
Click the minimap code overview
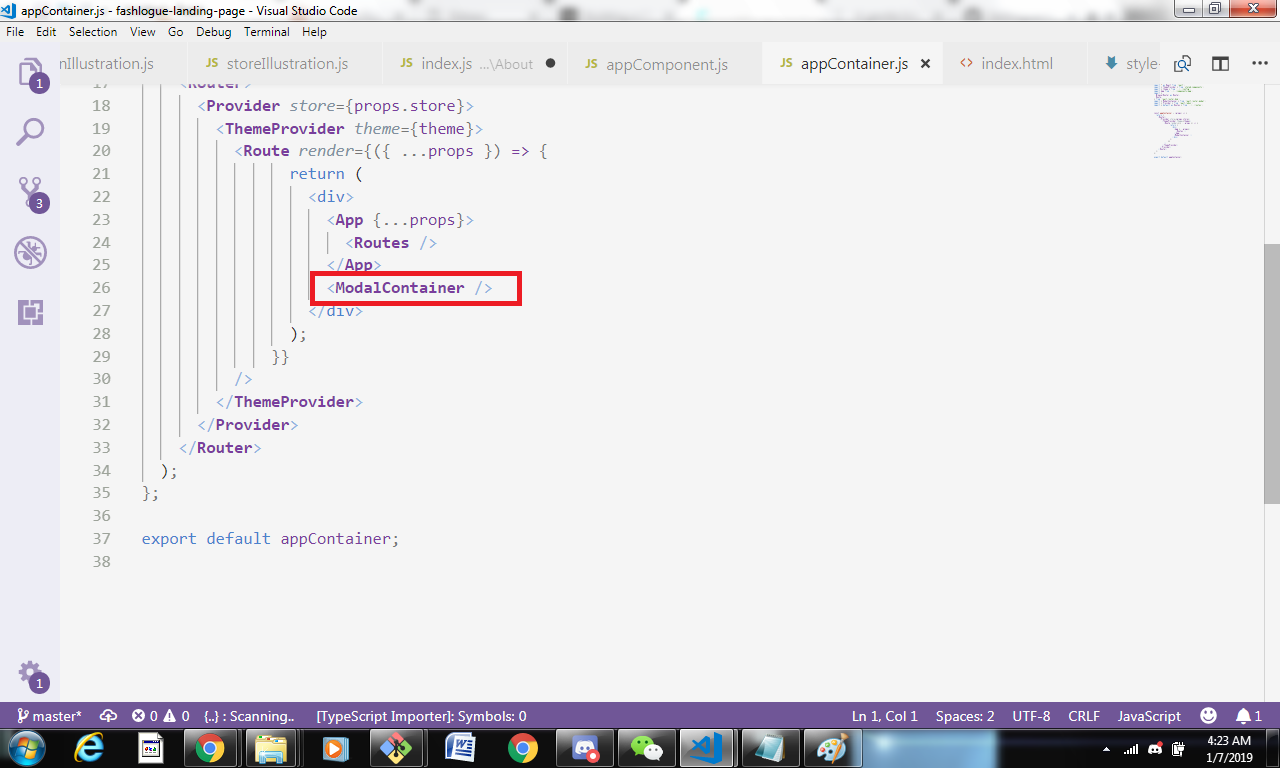tap(1178, 120)
